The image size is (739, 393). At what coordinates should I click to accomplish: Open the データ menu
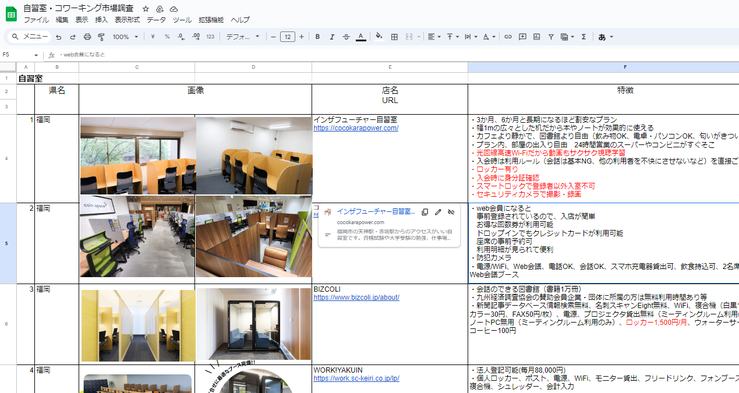[156, 20]
